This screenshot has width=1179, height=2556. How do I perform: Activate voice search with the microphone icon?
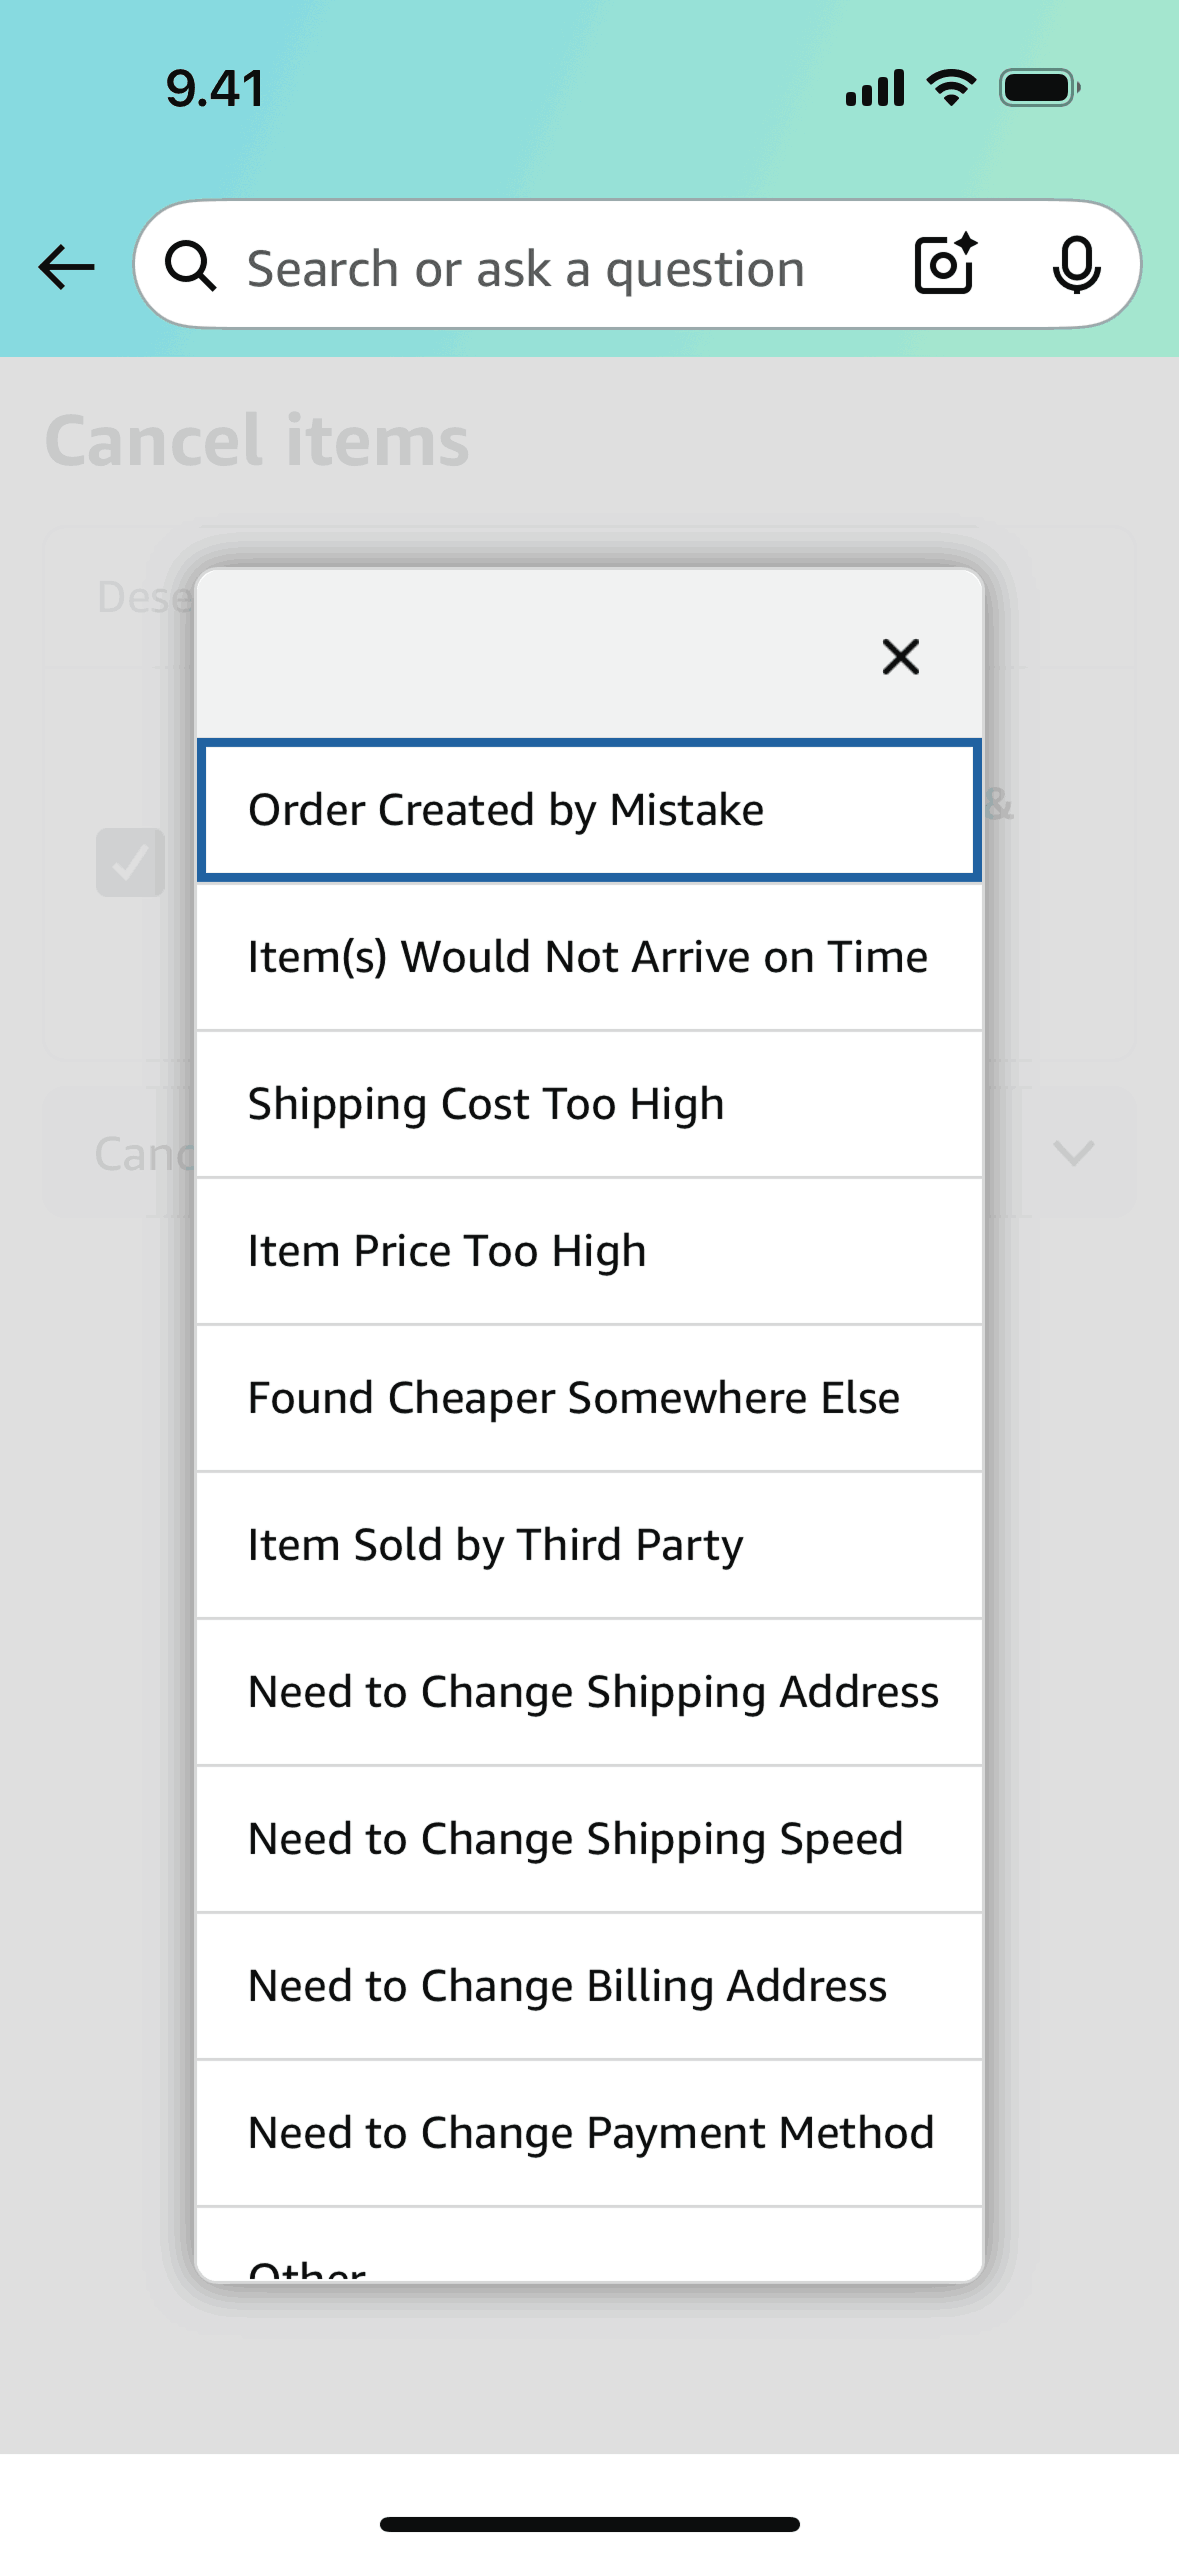pyautogui.click(x=1078, y=266)
